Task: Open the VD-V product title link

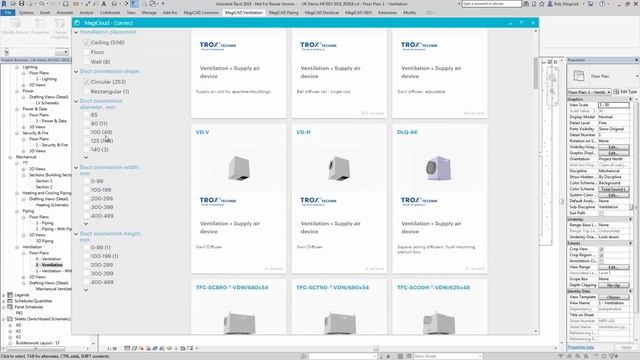Action: click(202, 132)
